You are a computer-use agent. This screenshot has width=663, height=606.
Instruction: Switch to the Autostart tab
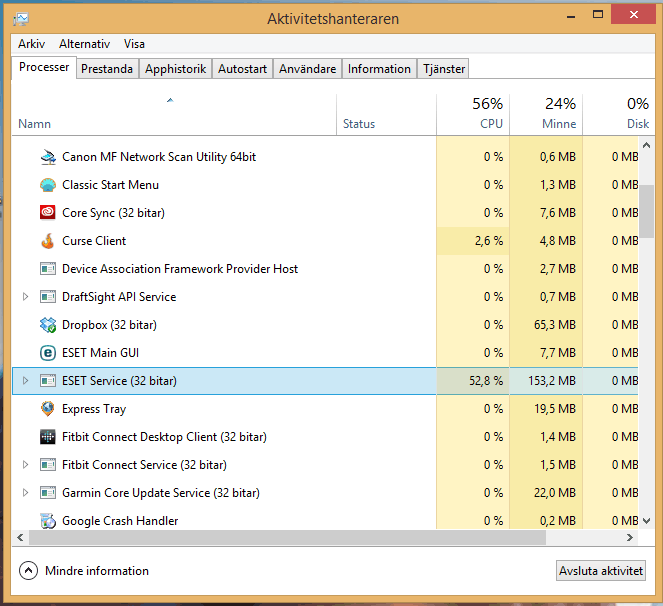(242, 69)
